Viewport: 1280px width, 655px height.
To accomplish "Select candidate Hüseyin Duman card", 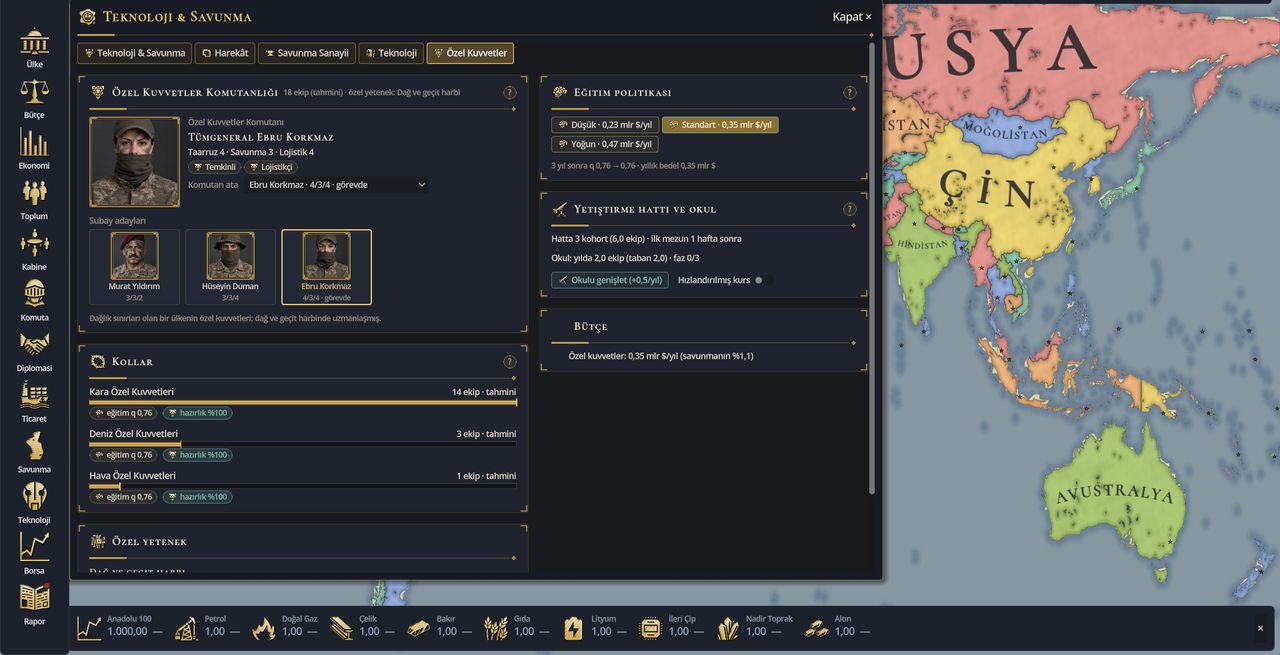I will point(230,267).
